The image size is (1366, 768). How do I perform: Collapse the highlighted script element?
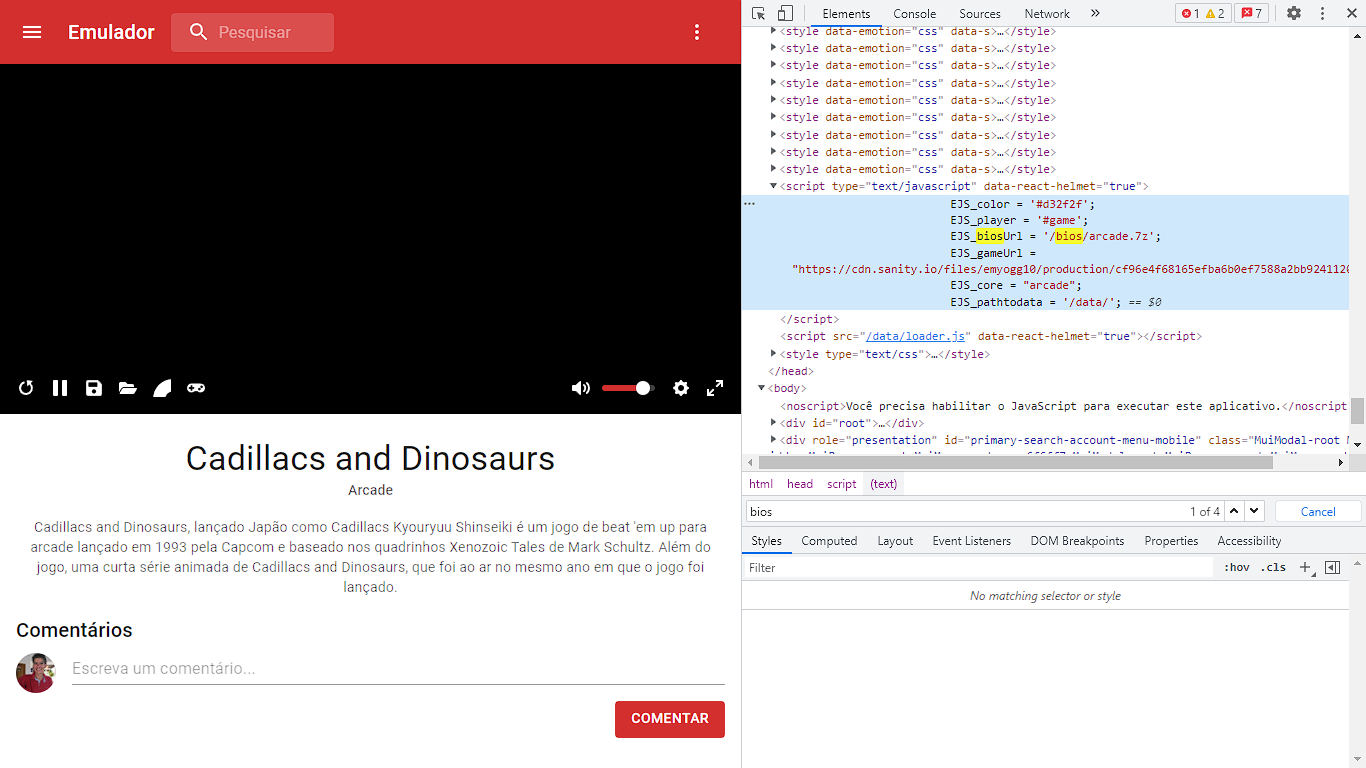pos(772,186)
